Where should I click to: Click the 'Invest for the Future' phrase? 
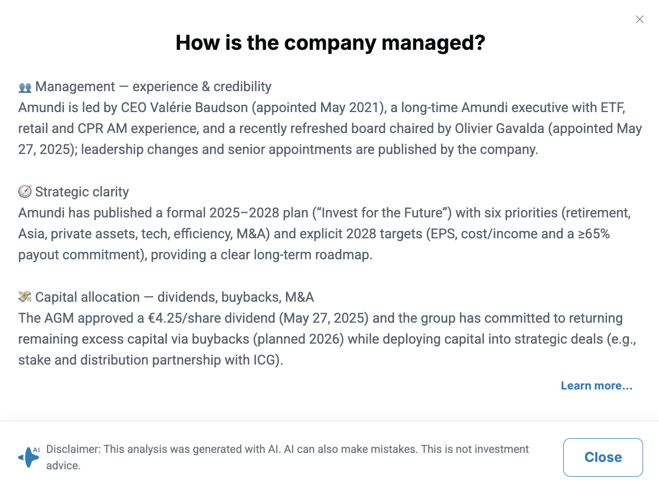382,213
